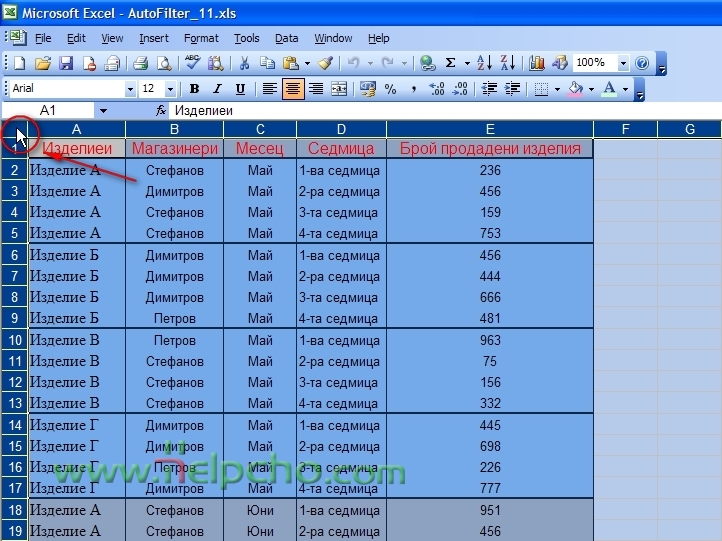Click the Name Box showing A1
This screenshot has width=722, height=541.
[48, 111]
